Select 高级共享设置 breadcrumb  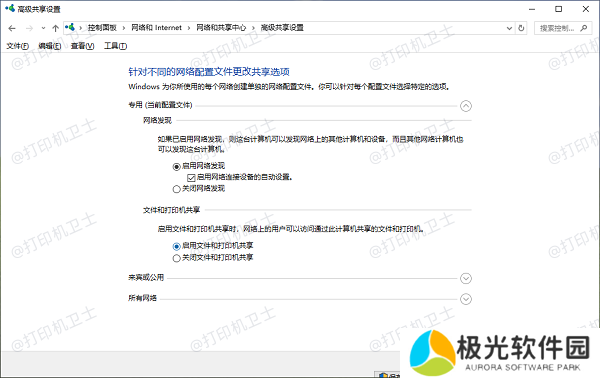pyautogui.click(x=282, y=28)
